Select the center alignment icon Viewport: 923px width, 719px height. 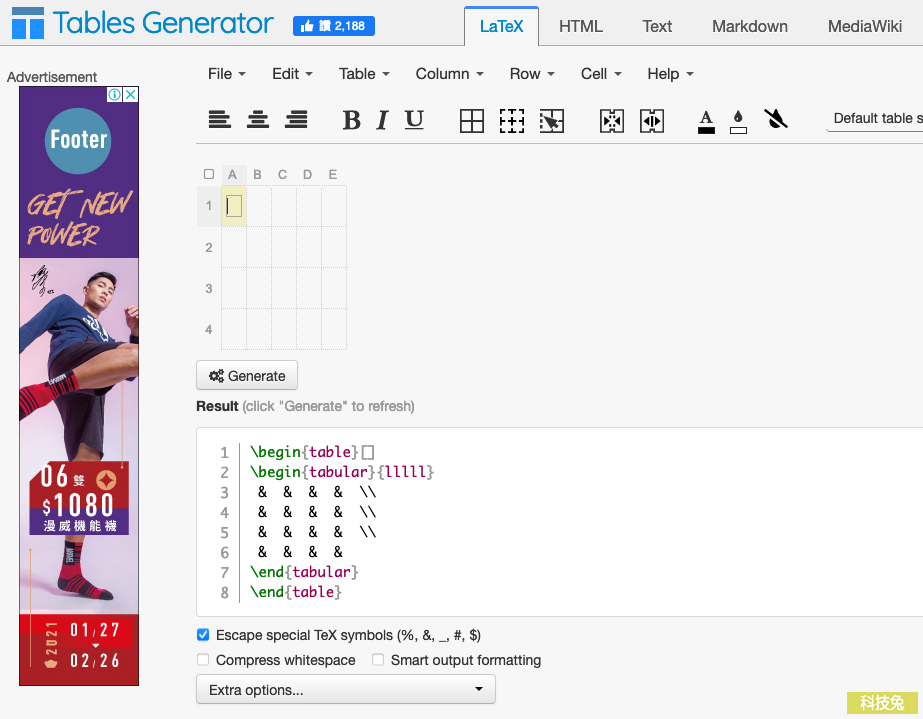[258, 119]
